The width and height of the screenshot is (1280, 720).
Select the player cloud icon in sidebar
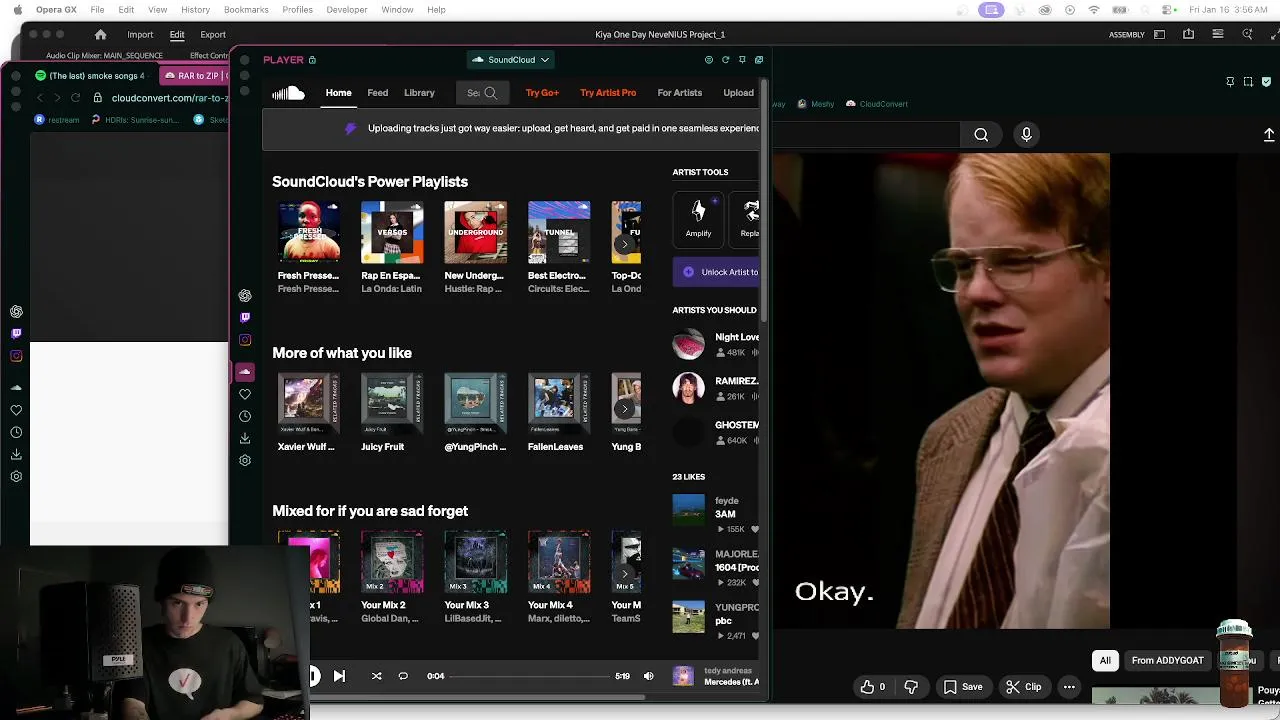245,372
